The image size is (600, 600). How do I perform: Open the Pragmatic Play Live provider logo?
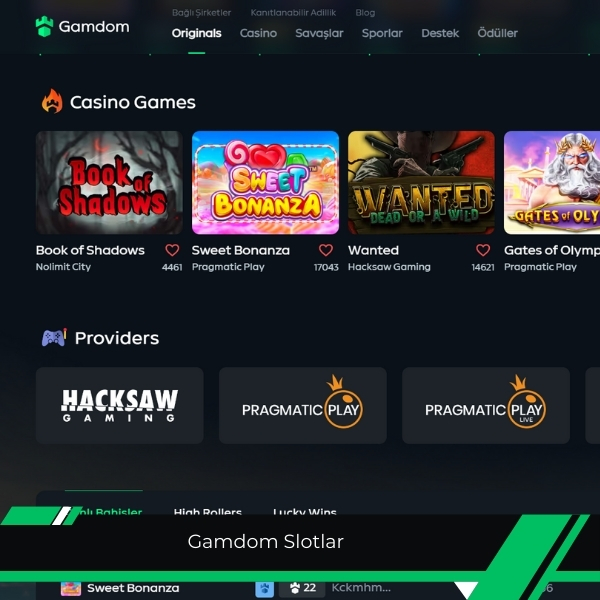tap(486, 406)
